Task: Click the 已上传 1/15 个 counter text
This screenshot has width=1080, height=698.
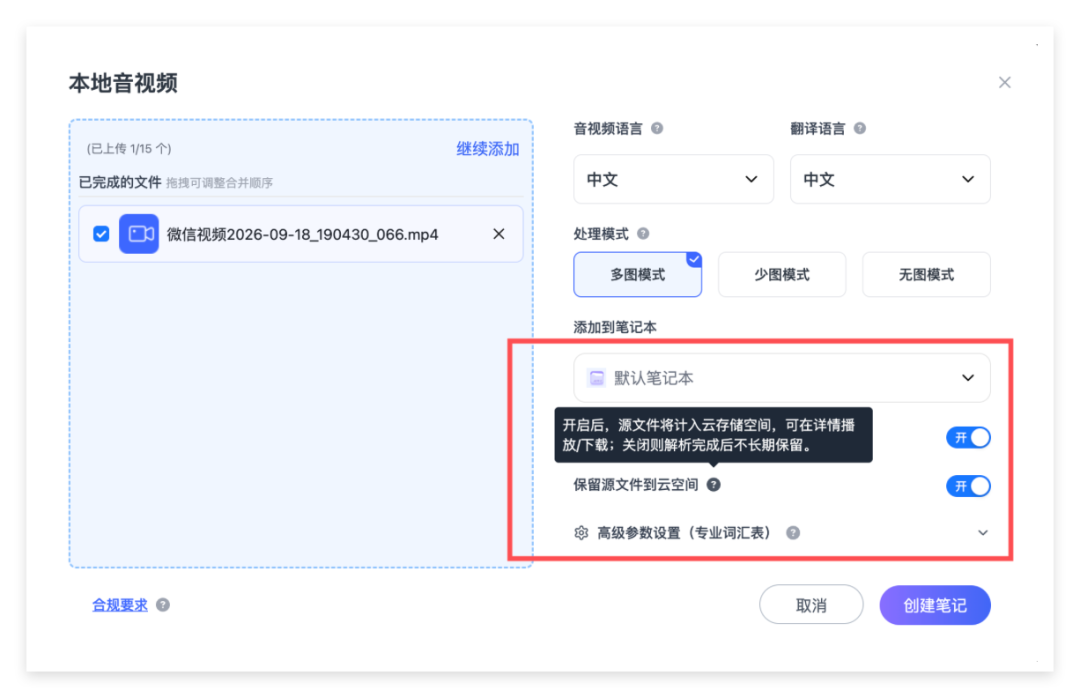Action: (x=129, y=149)
